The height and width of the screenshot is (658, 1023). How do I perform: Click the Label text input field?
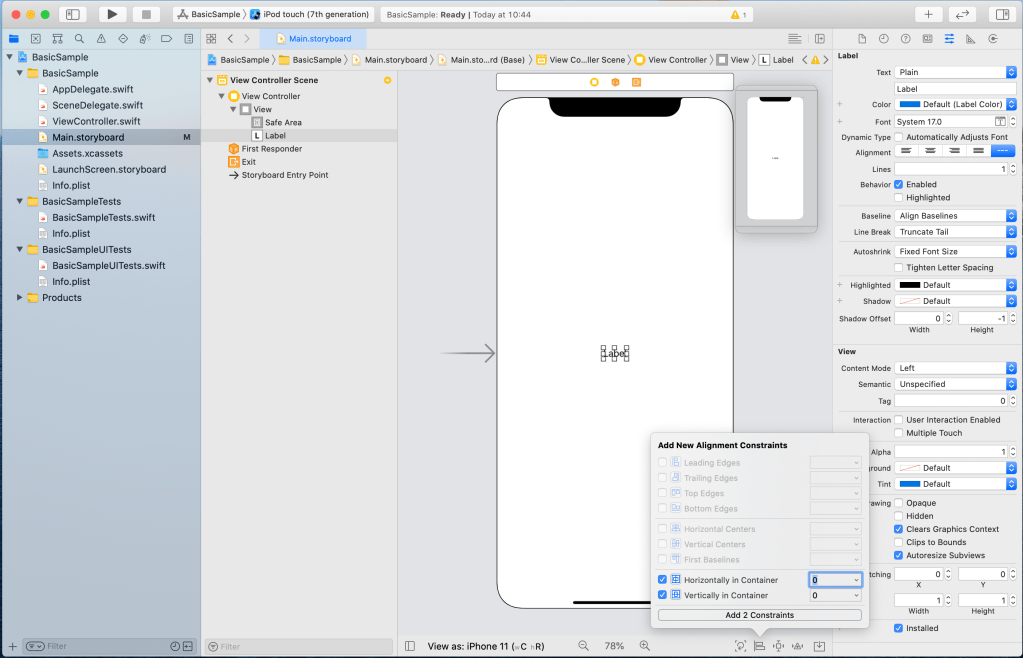pos(955,89)
